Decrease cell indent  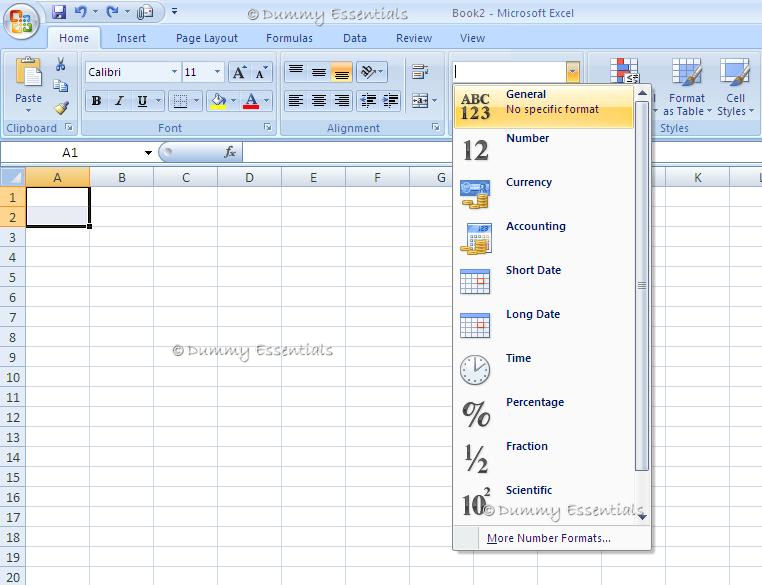tap(368, 101)
